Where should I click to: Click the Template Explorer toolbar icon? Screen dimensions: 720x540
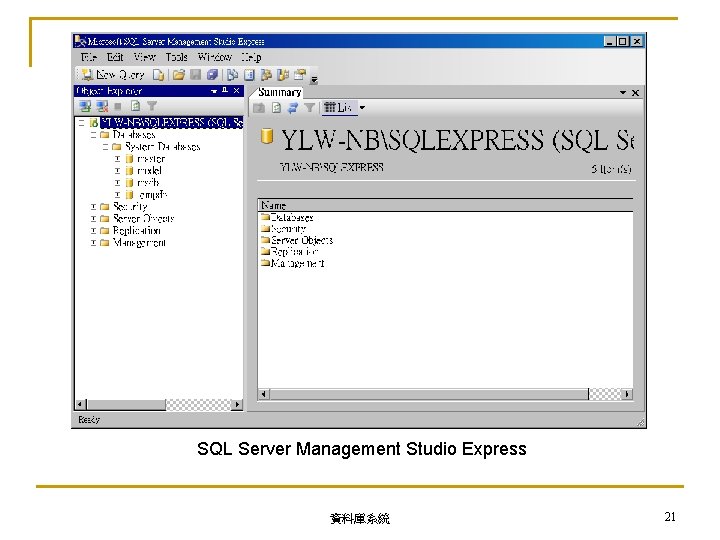point(283,74)
